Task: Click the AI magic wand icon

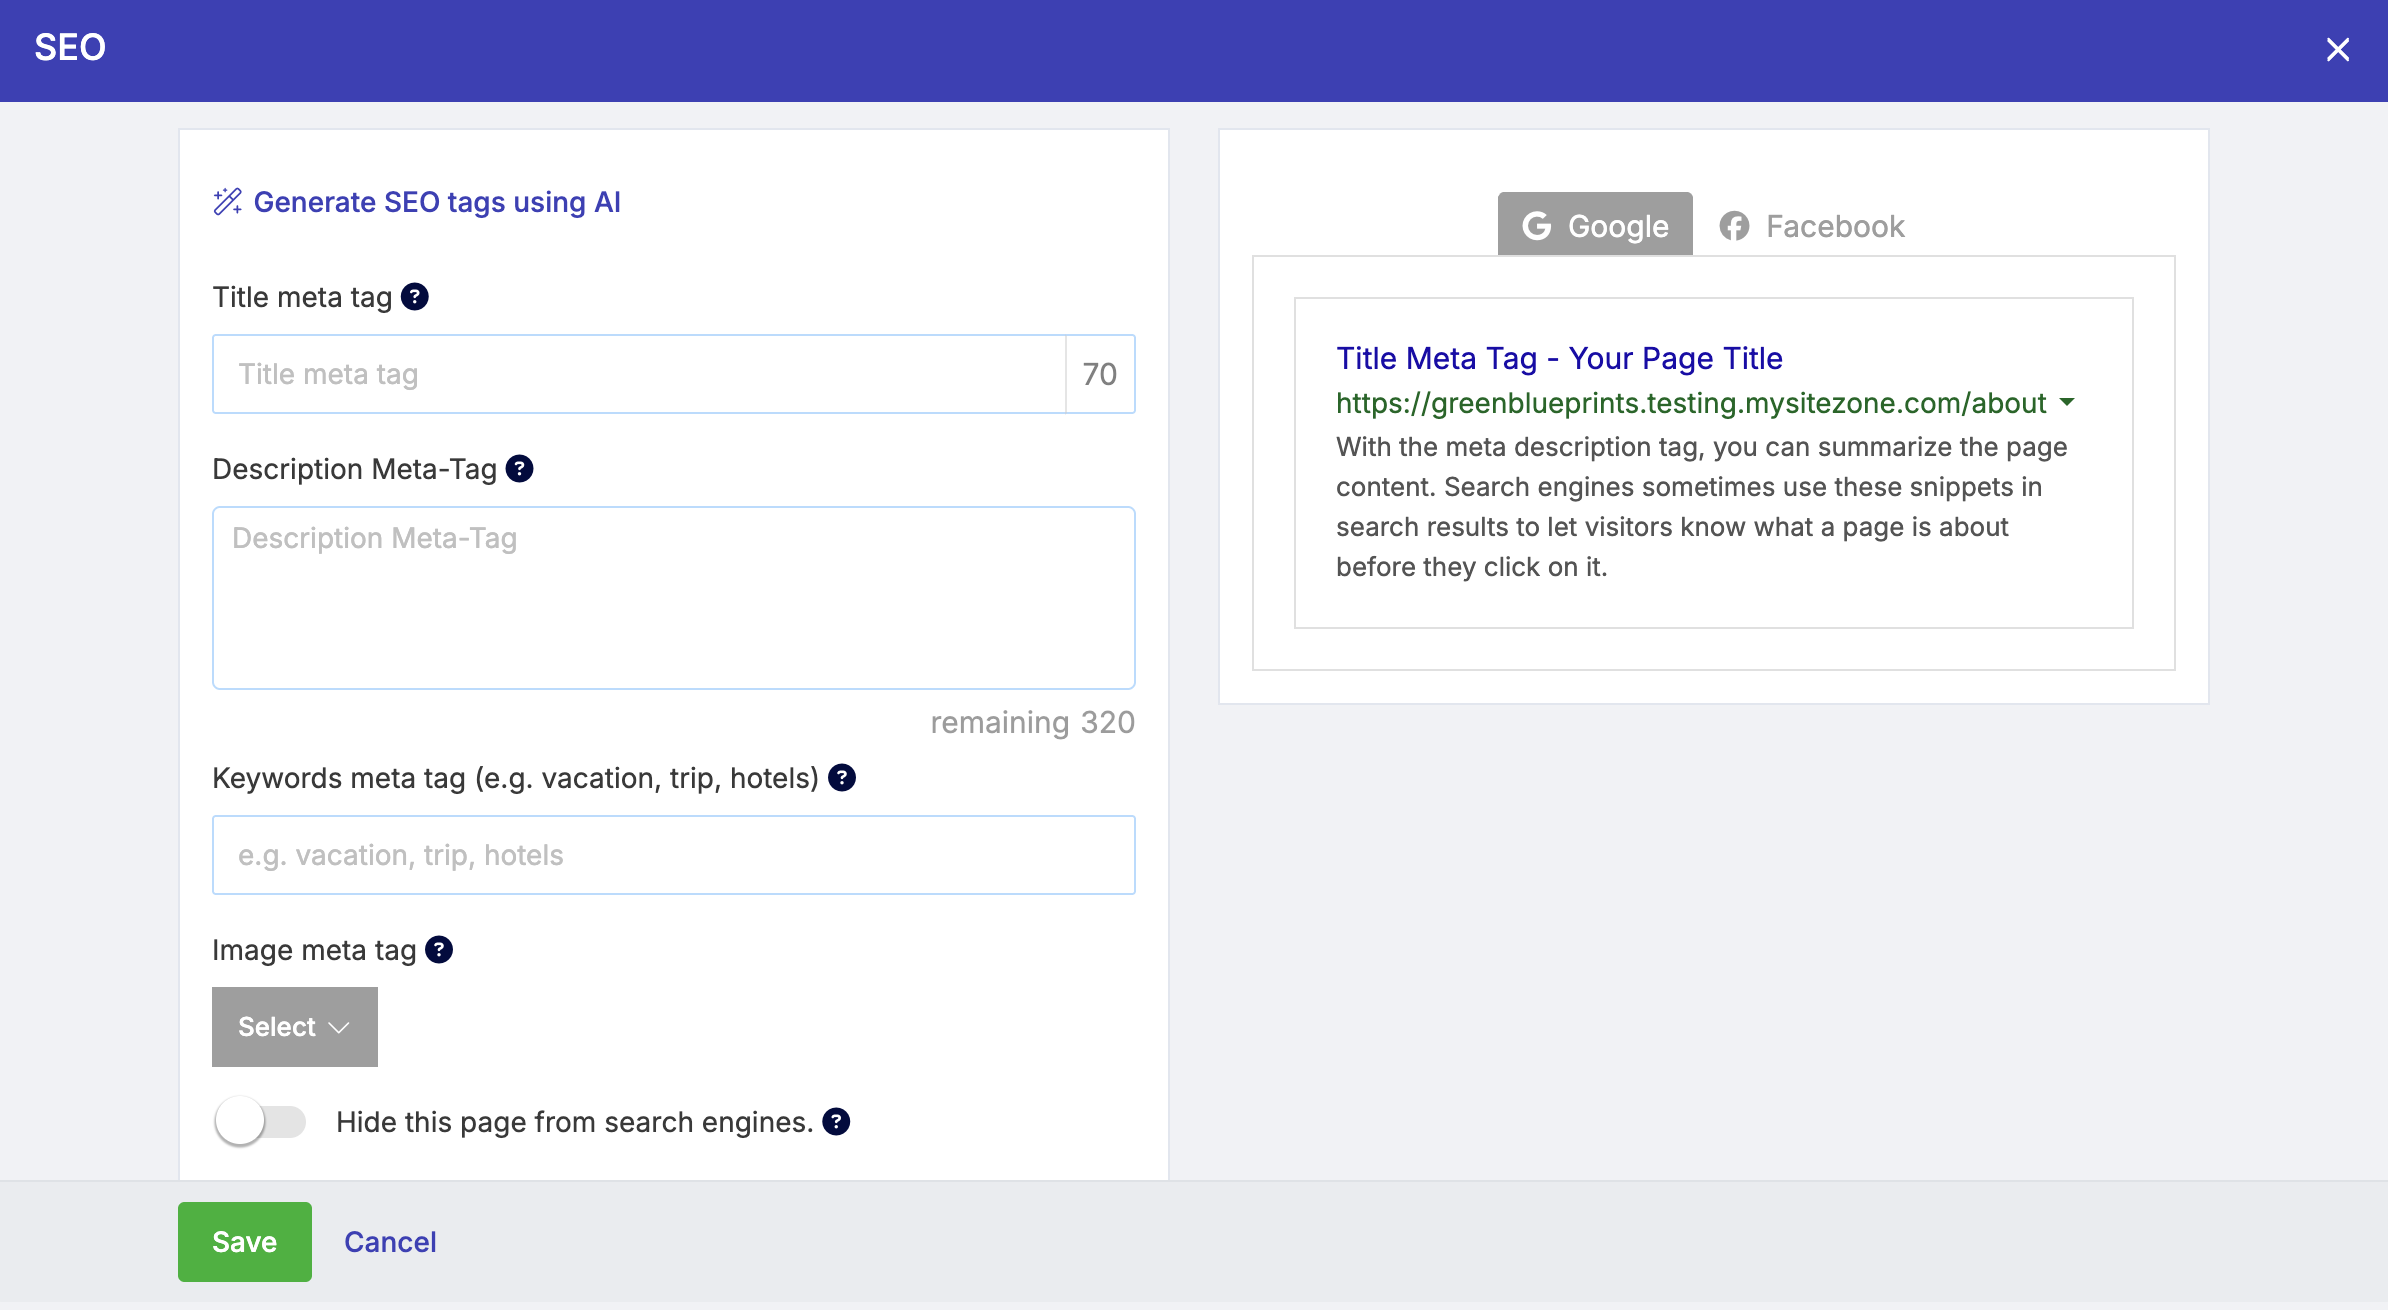Action: [227, 202]
